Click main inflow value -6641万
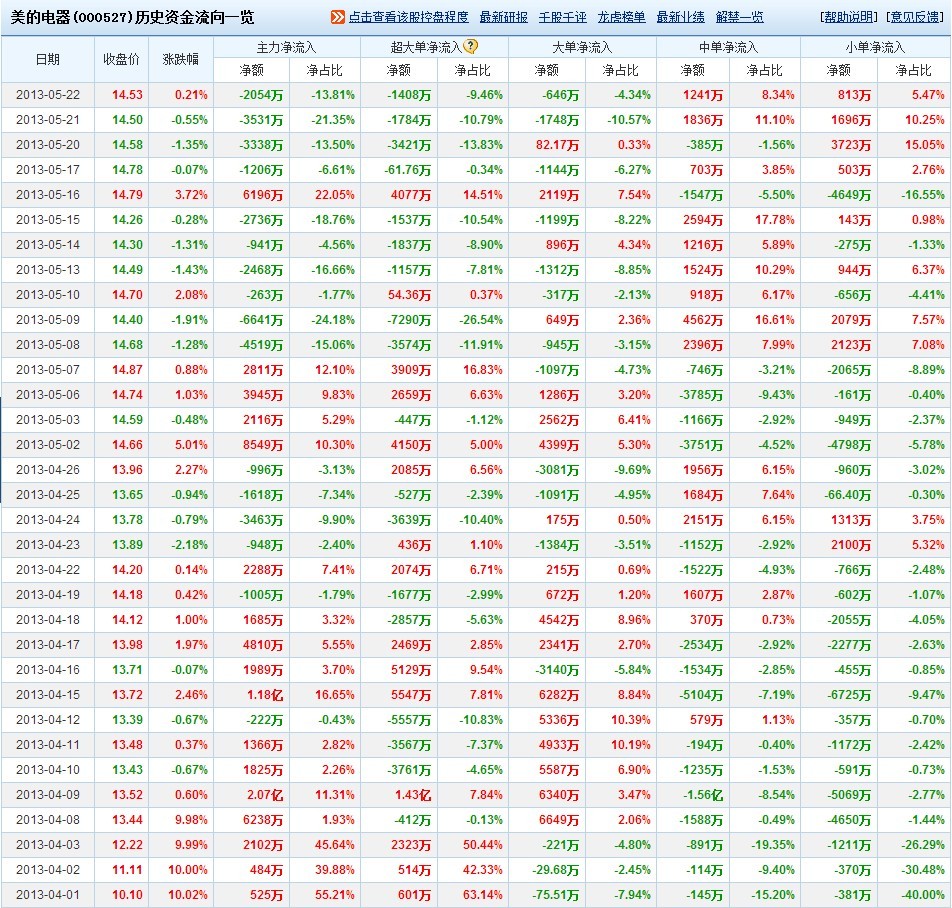This screenshot has height=908, width=952. pos(261,319)
